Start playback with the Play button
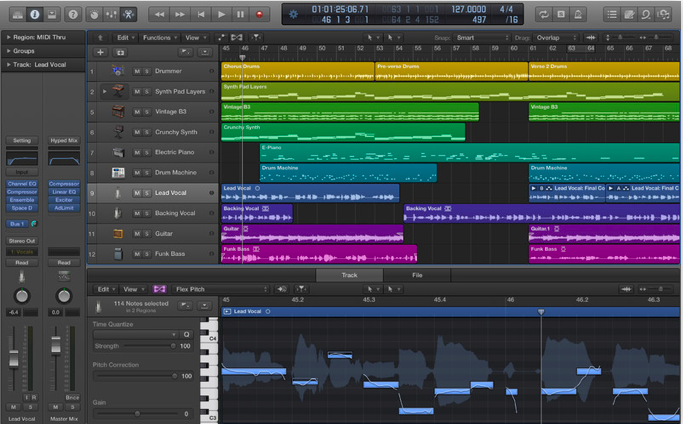 click(x=221, y=14)
